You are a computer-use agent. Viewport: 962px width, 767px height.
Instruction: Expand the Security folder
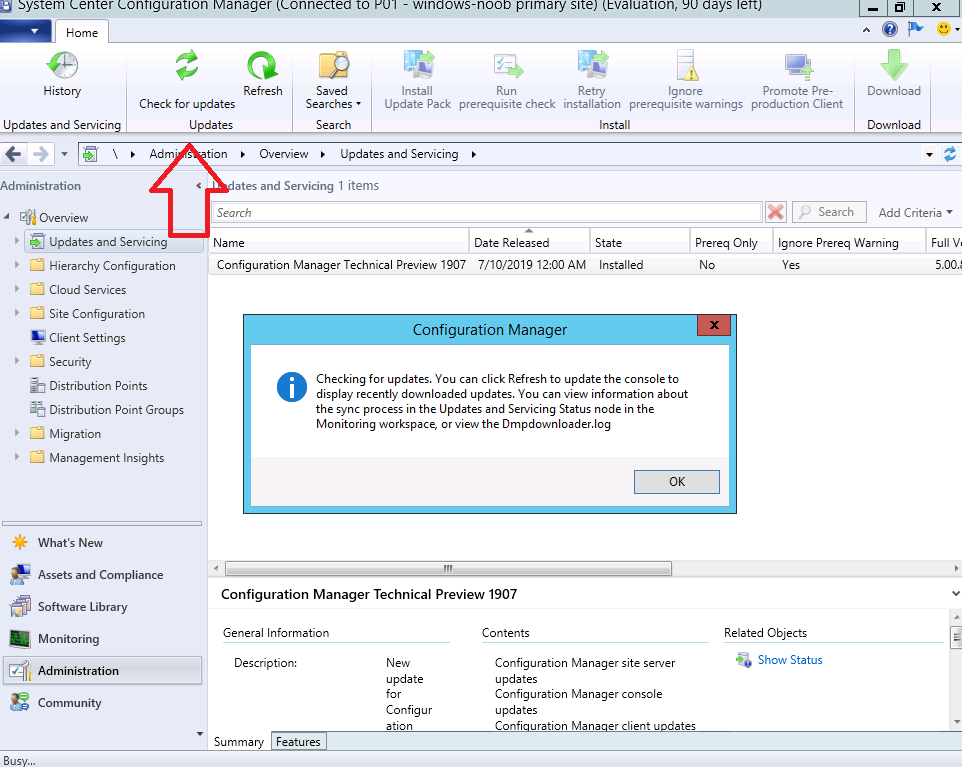[17, 361]
